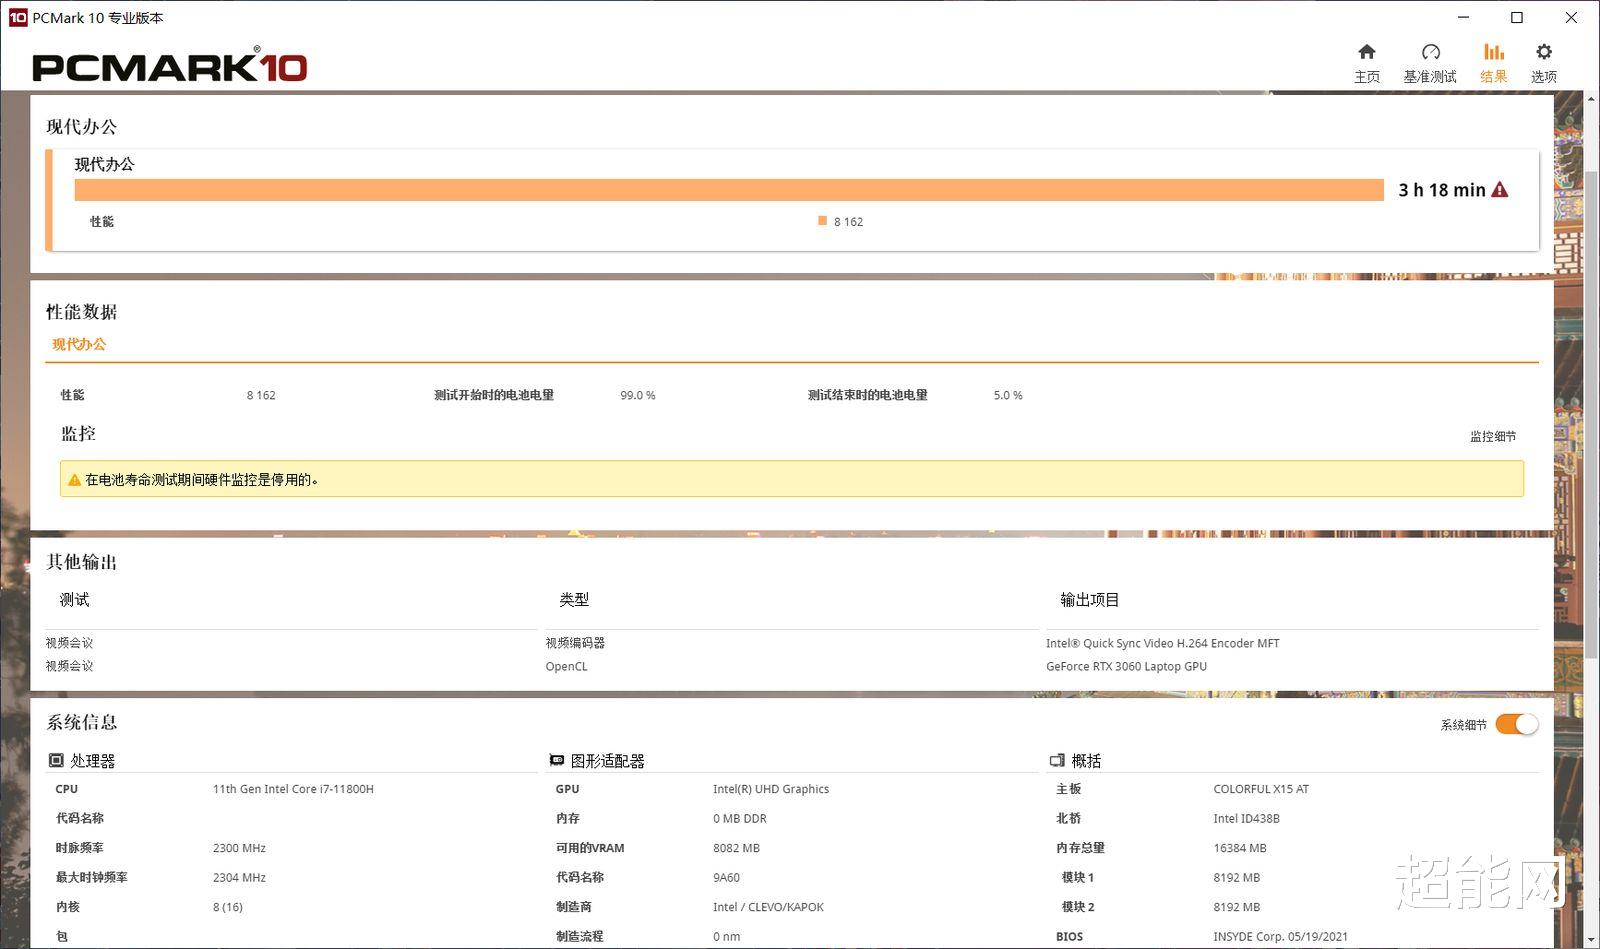1600x949 pixels.
Task: Click the 8 162 score beside orange legend
Action: pos(848,222)
